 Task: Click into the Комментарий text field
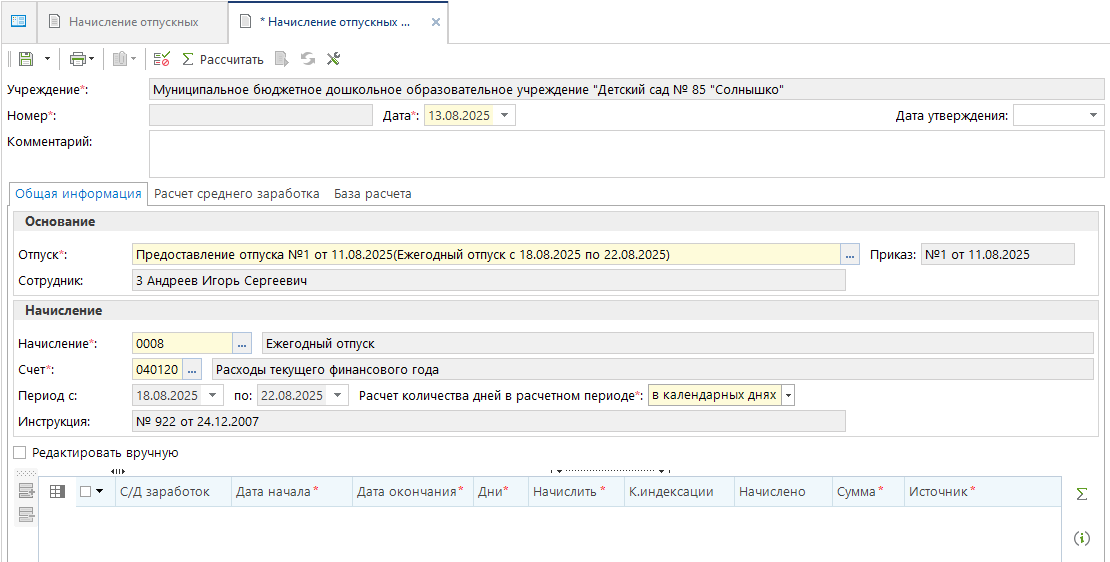626,155
